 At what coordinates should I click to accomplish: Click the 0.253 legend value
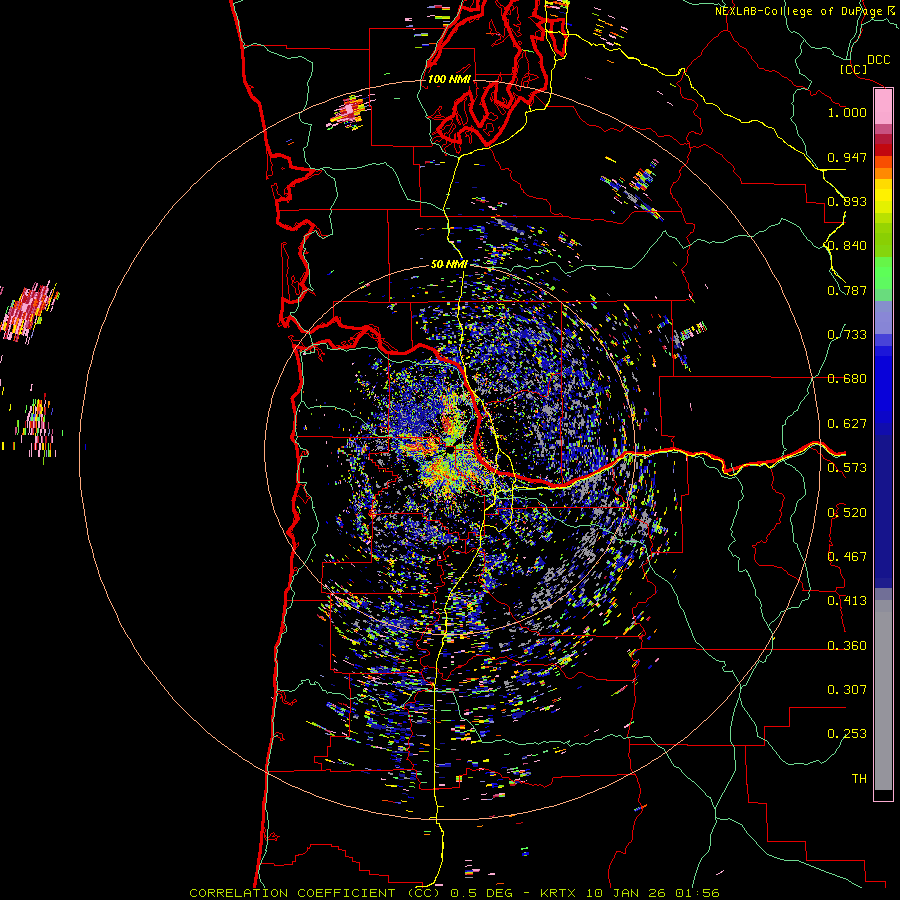[x=847, y=734]
